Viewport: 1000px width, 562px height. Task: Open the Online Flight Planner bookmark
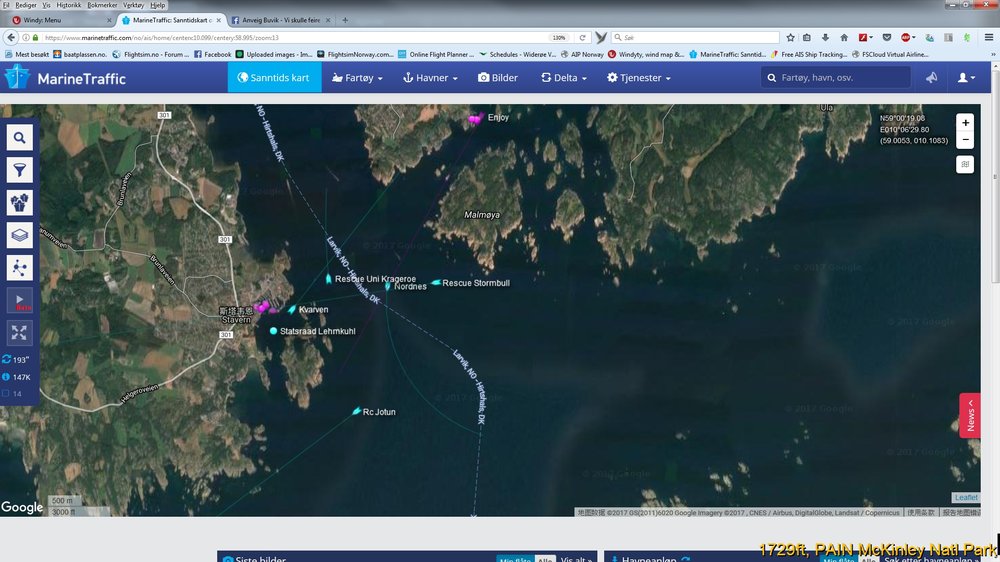436,54
